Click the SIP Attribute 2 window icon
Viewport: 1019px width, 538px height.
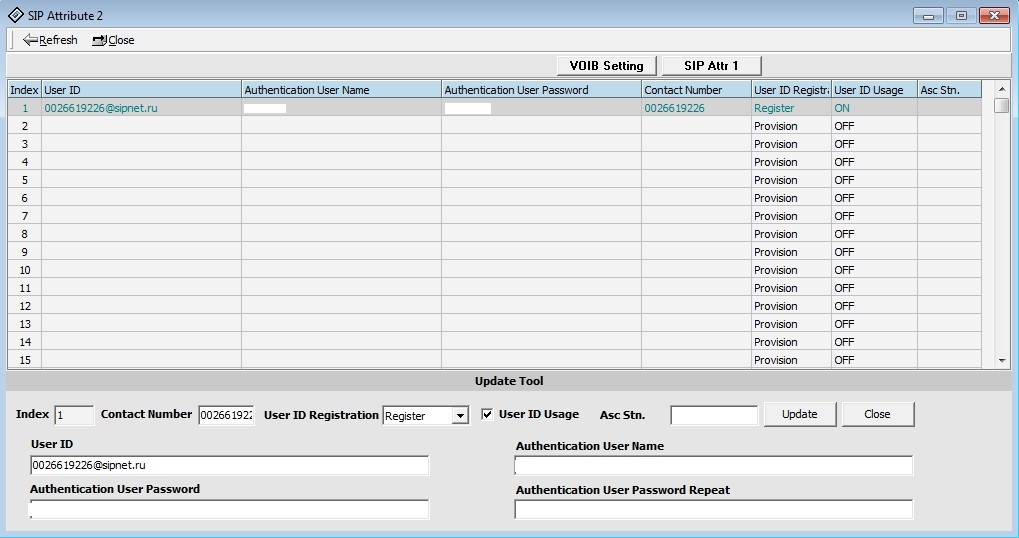15,16
